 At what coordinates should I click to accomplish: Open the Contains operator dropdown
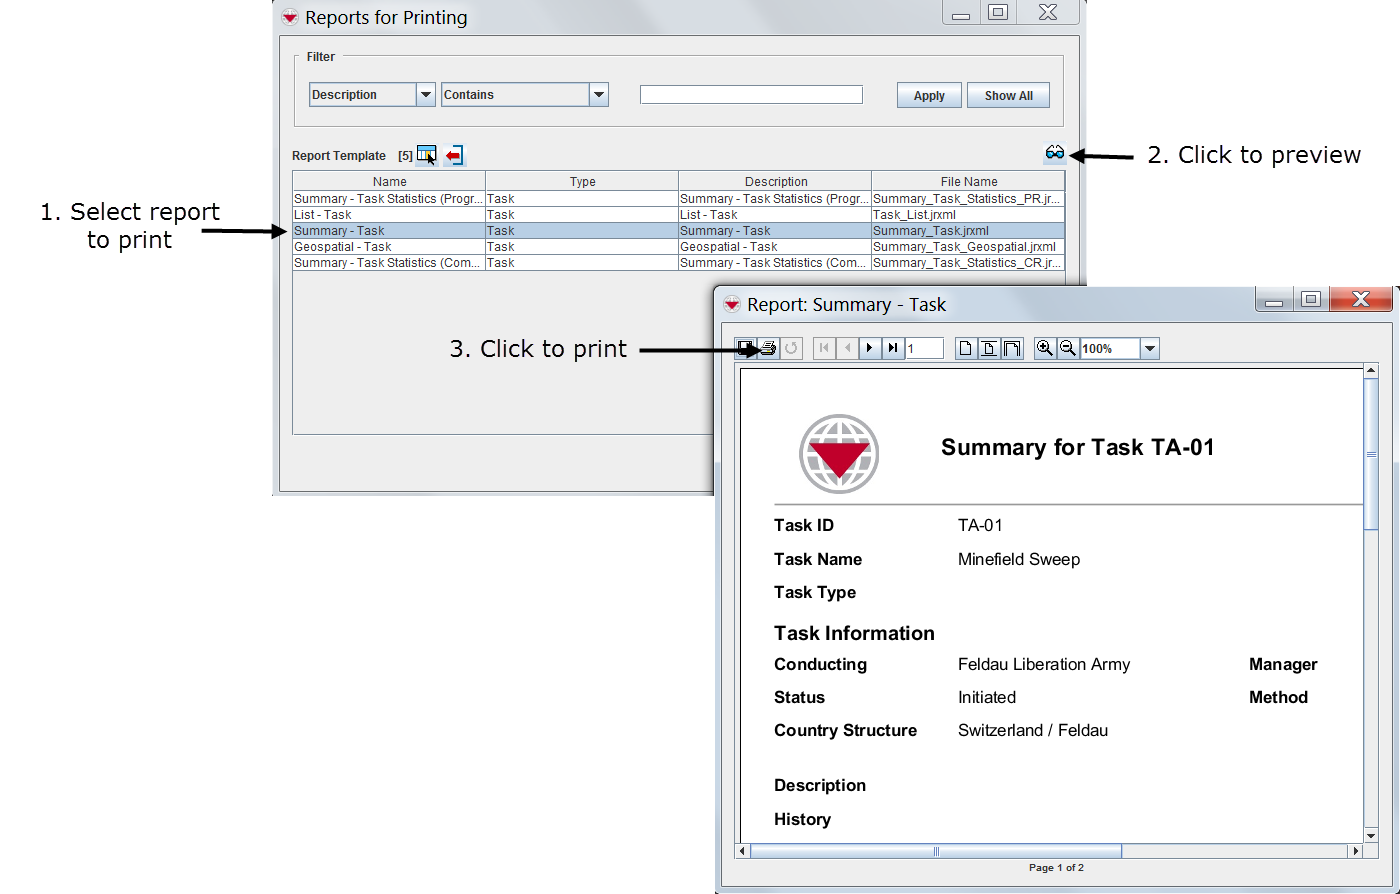click(598, 95)
